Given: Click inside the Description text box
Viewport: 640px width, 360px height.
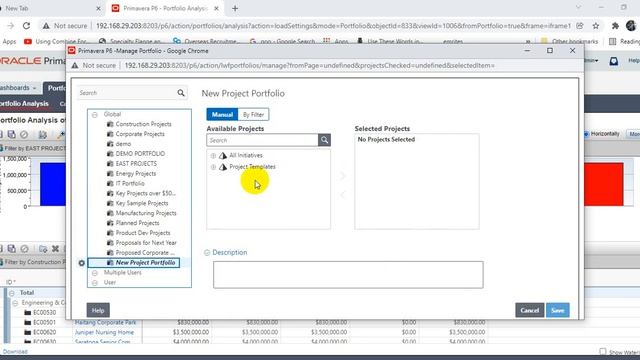Looking at the screenshot, I should tap(348, 275).
